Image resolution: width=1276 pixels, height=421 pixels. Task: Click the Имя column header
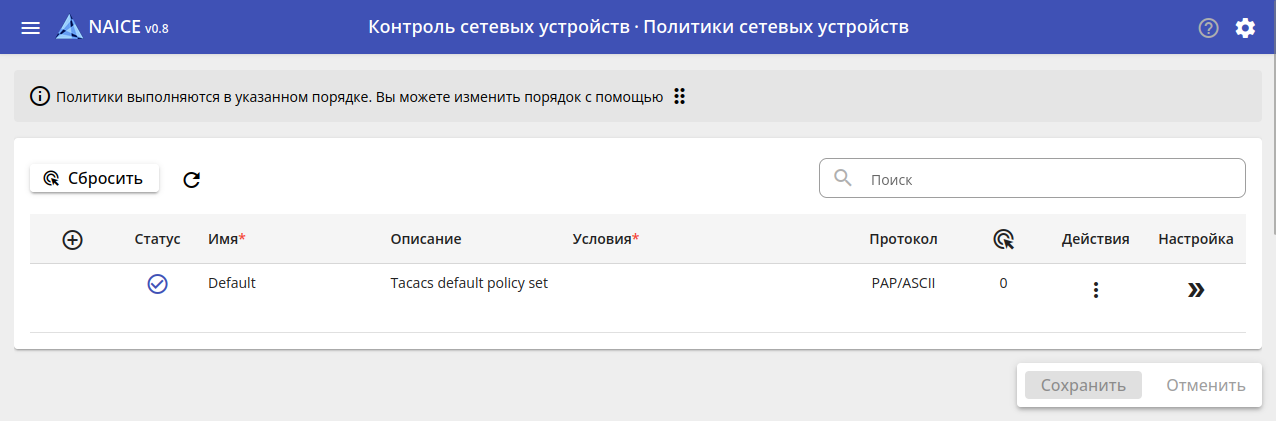pyautogui.click(x=223, y=239)
